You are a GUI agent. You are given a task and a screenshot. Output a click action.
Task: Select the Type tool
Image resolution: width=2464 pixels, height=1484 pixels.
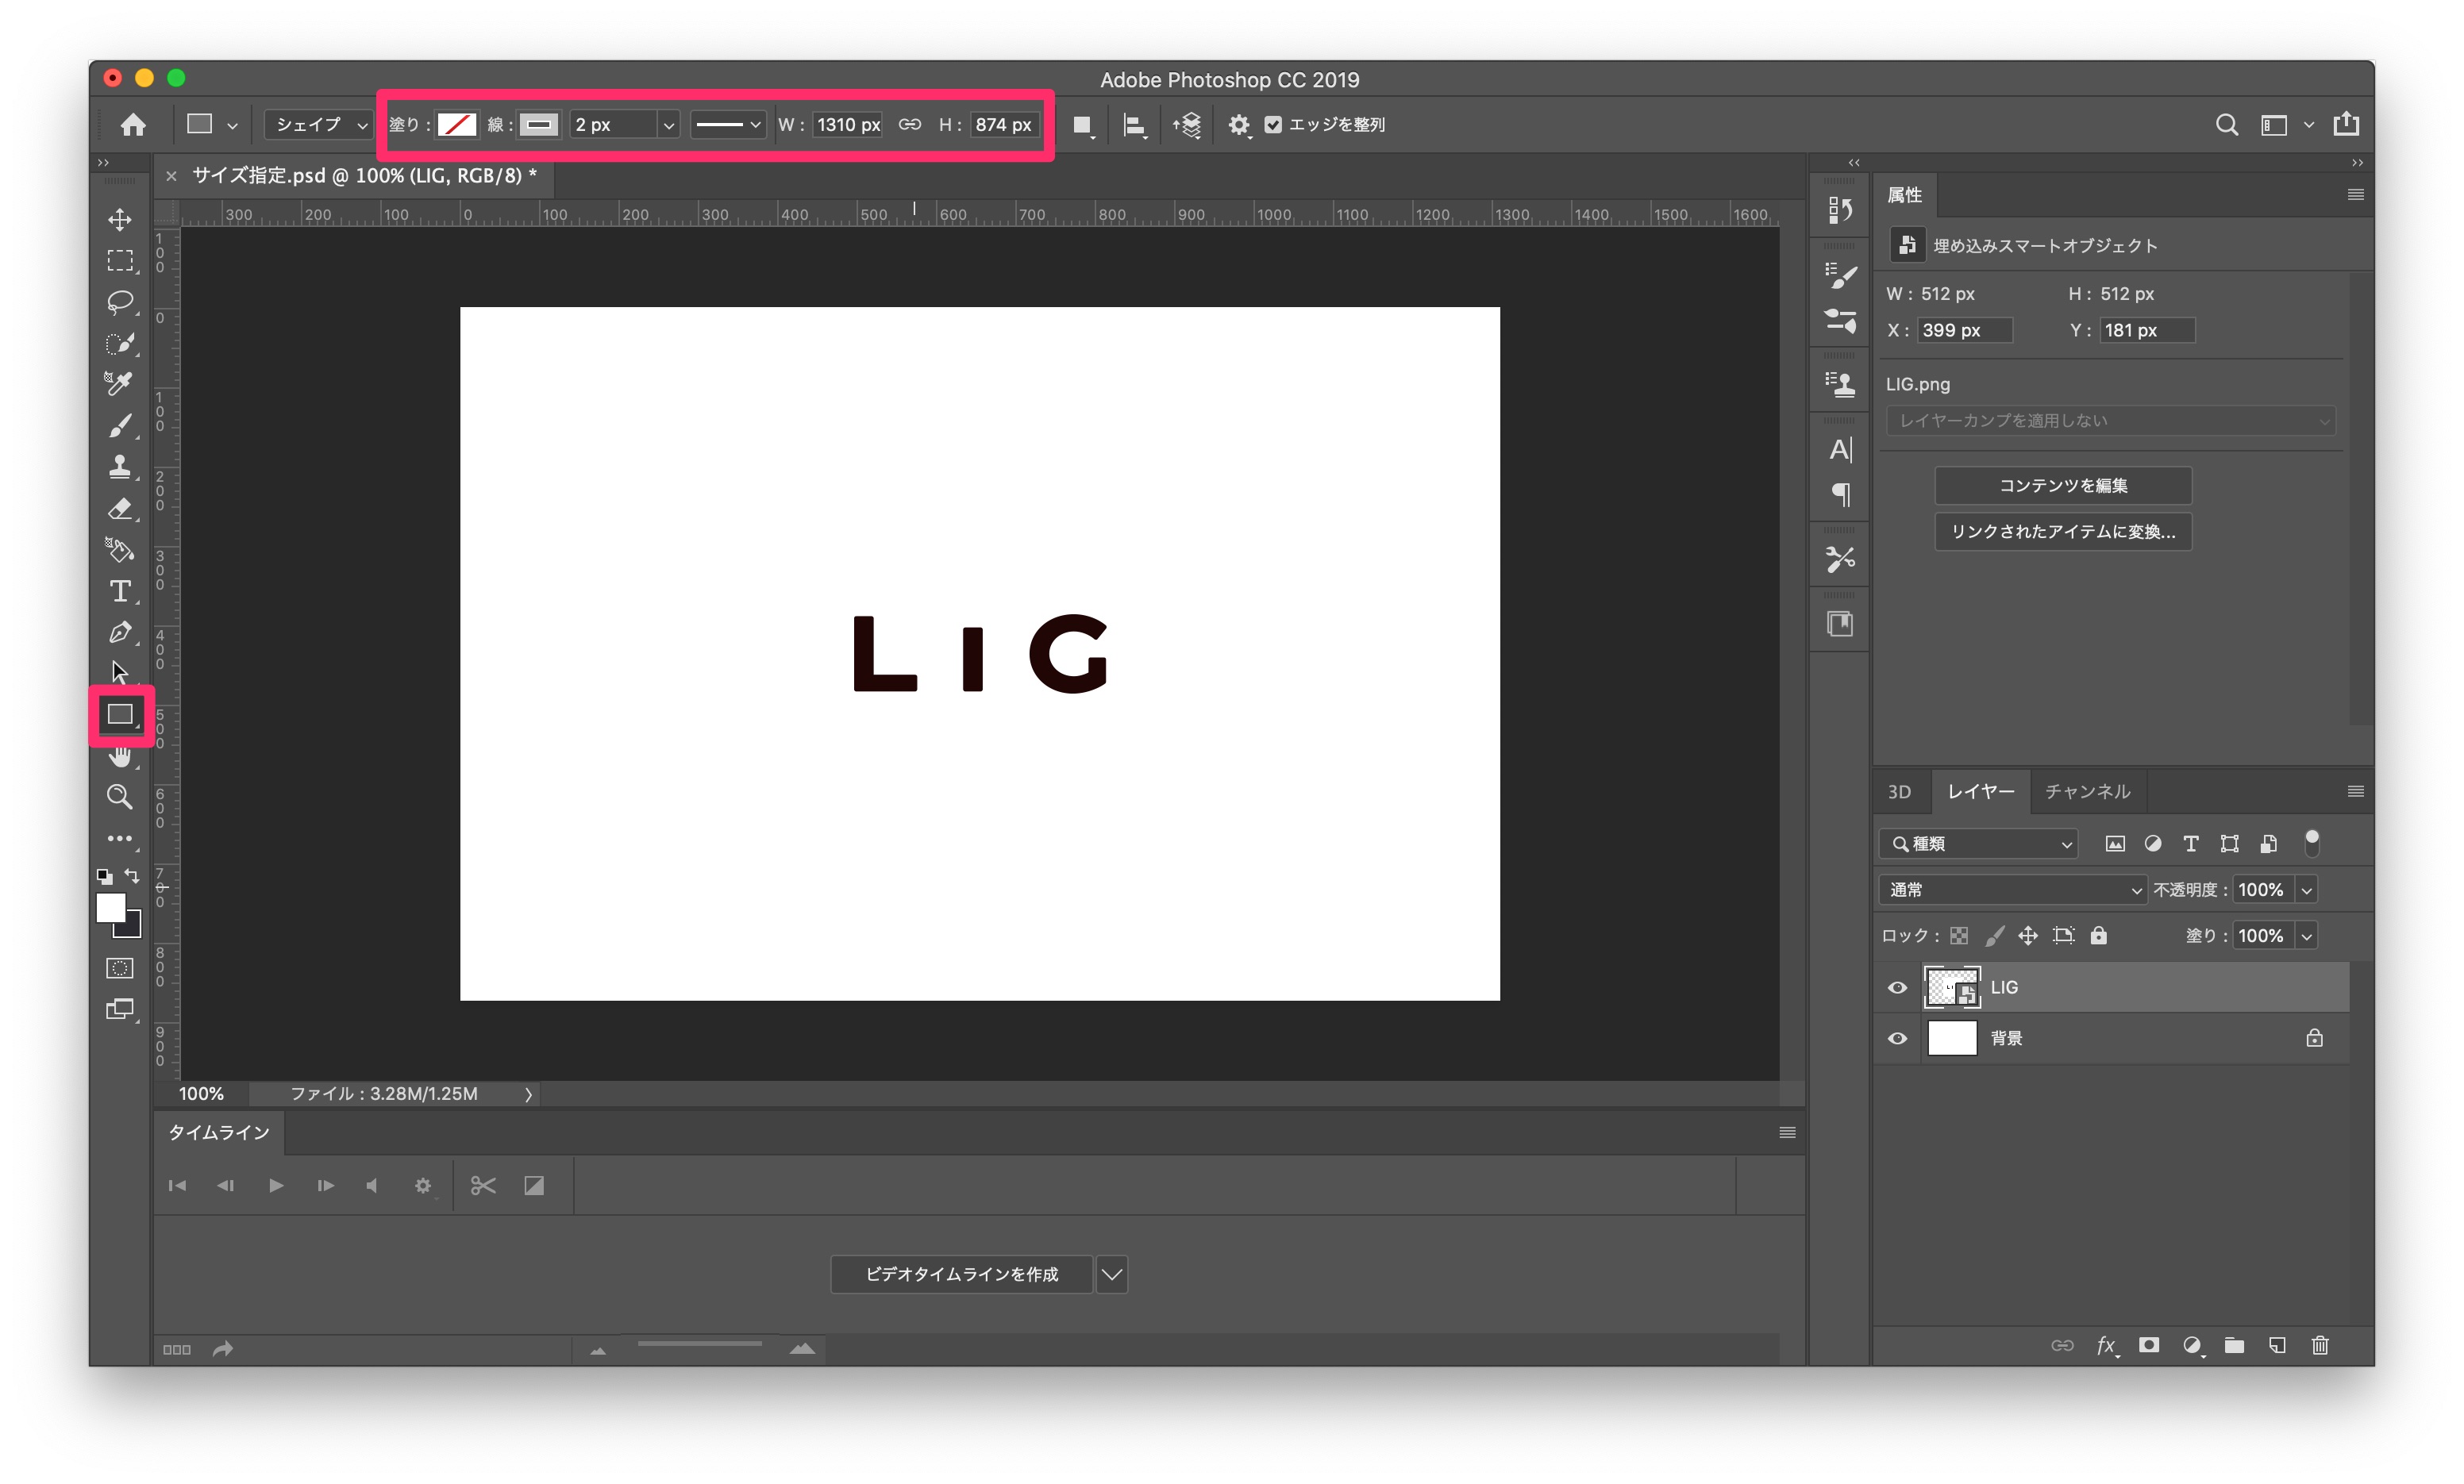120,591
